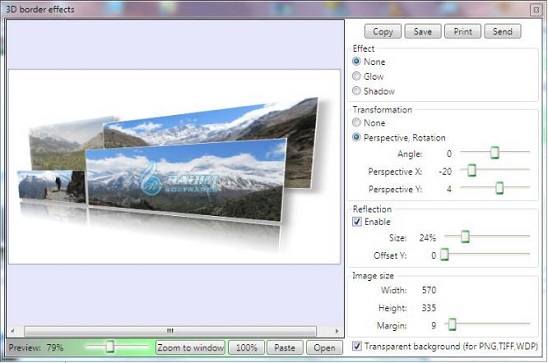This screenshot has height=363, width=548.
Task: Click the horizontal scrollbar right arrow
Action: click(x=337, y=331)
